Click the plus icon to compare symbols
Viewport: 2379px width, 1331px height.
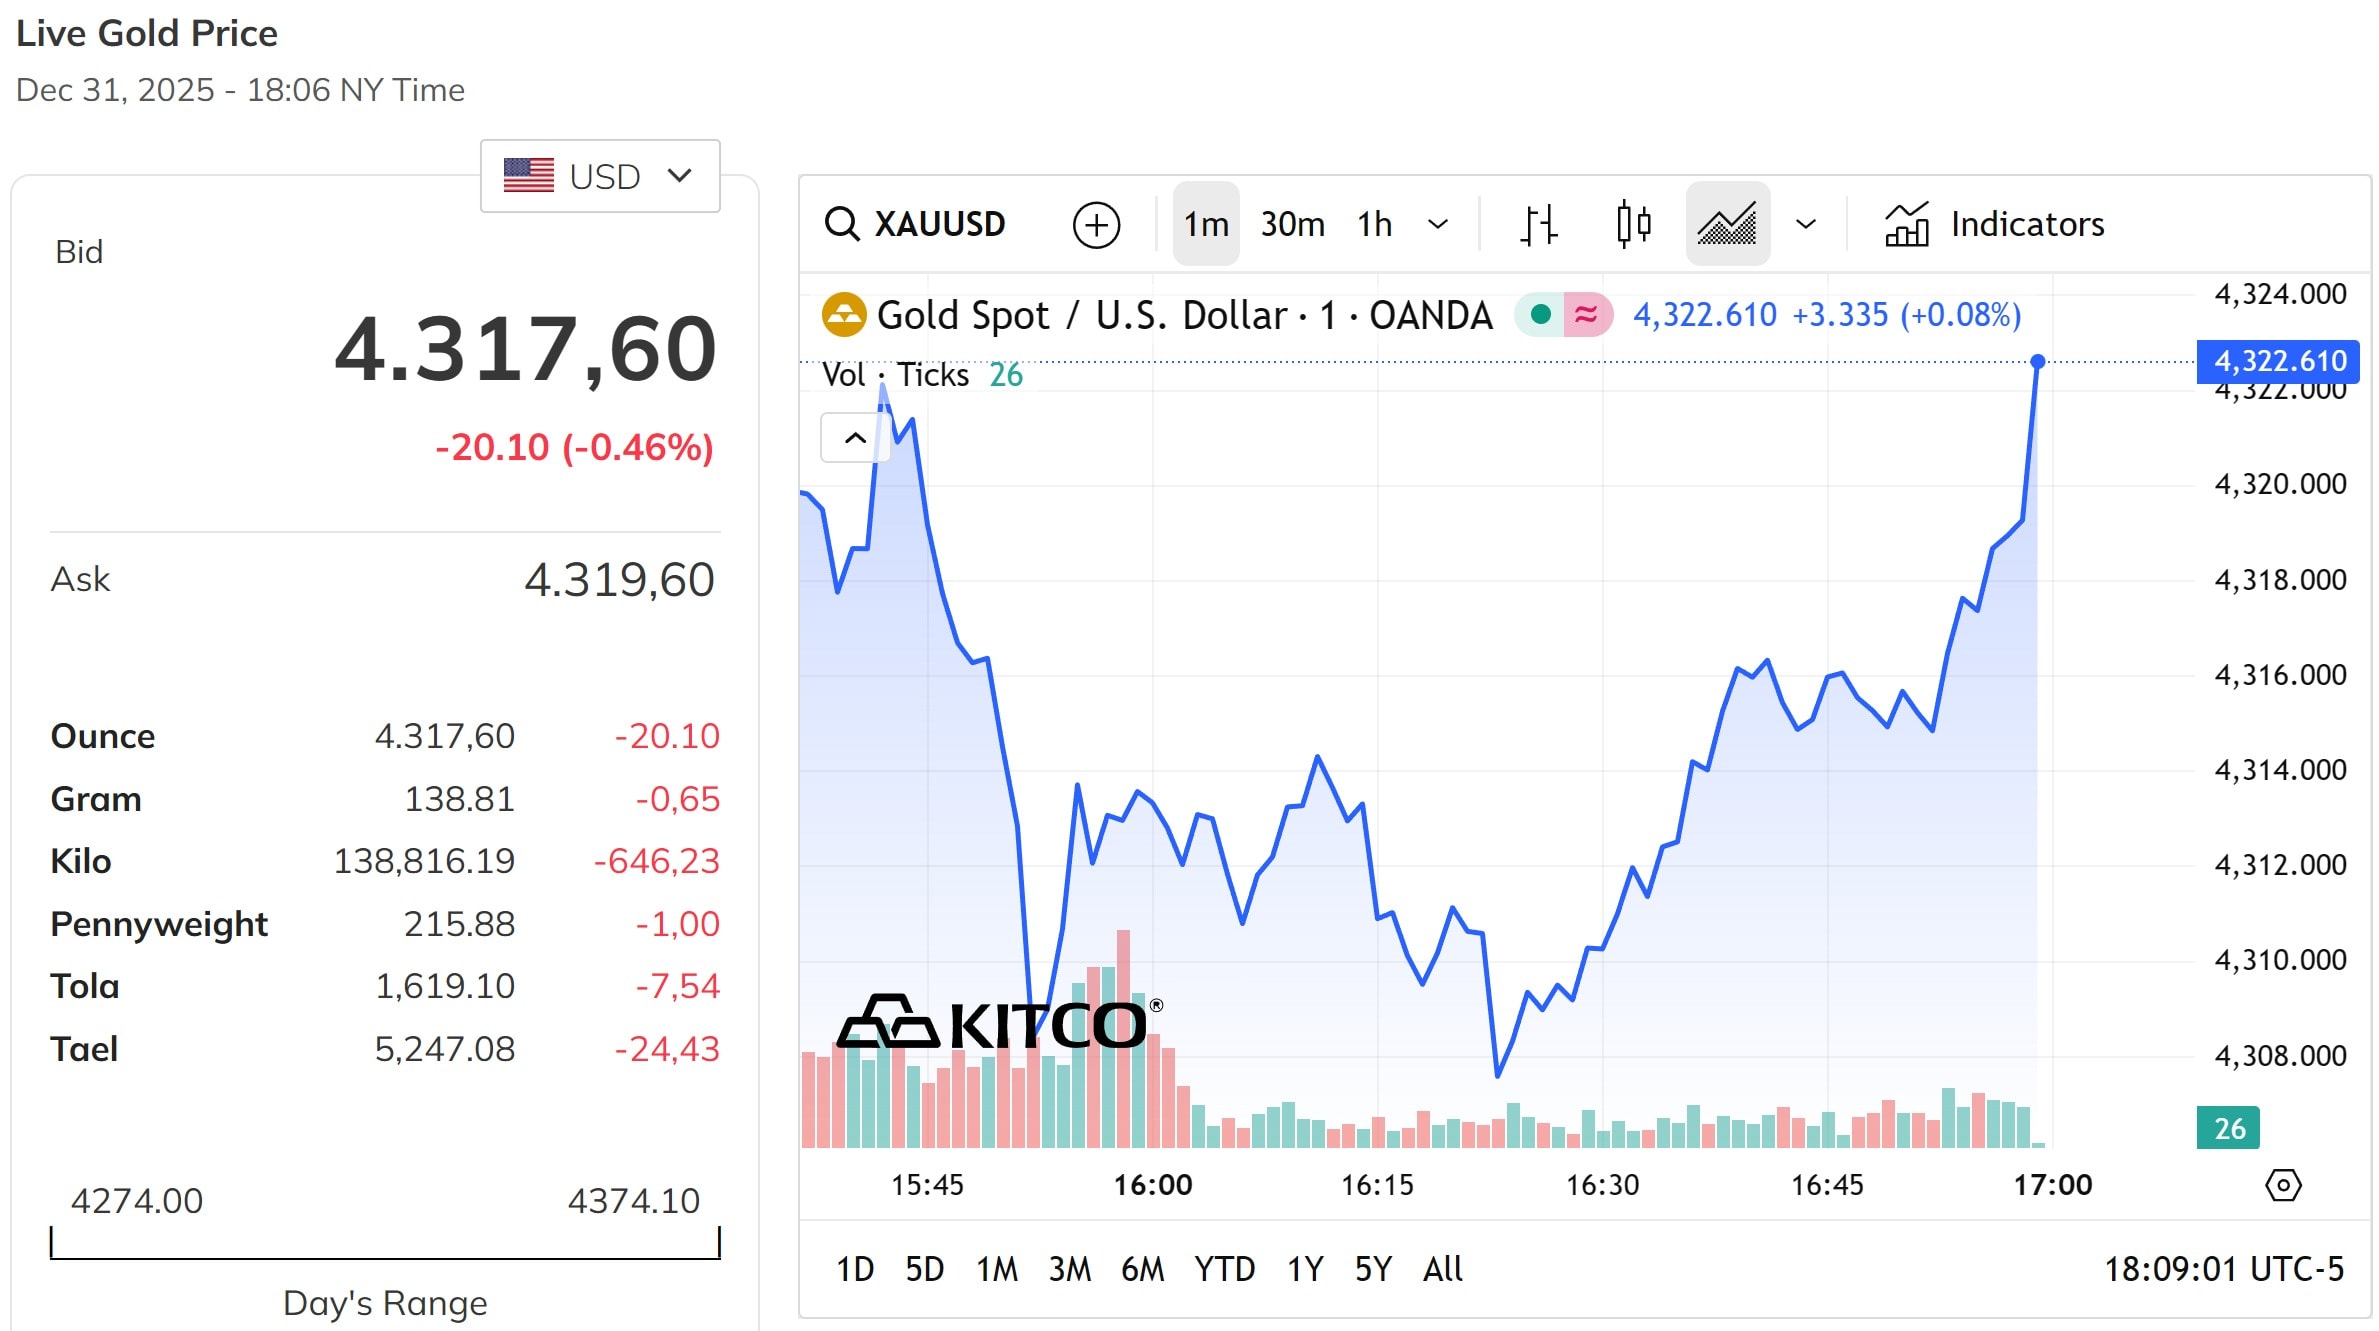click(x=1097, y=223)
